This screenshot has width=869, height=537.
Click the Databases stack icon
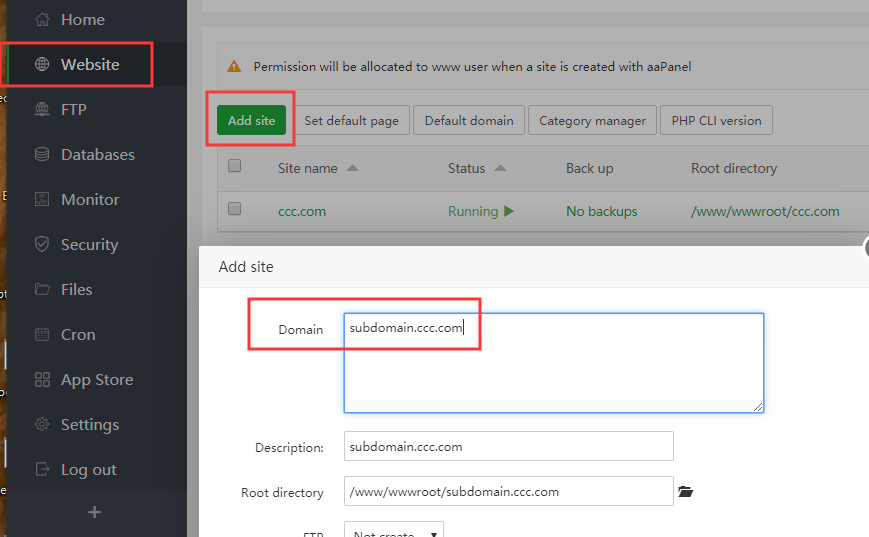point(42,155)
